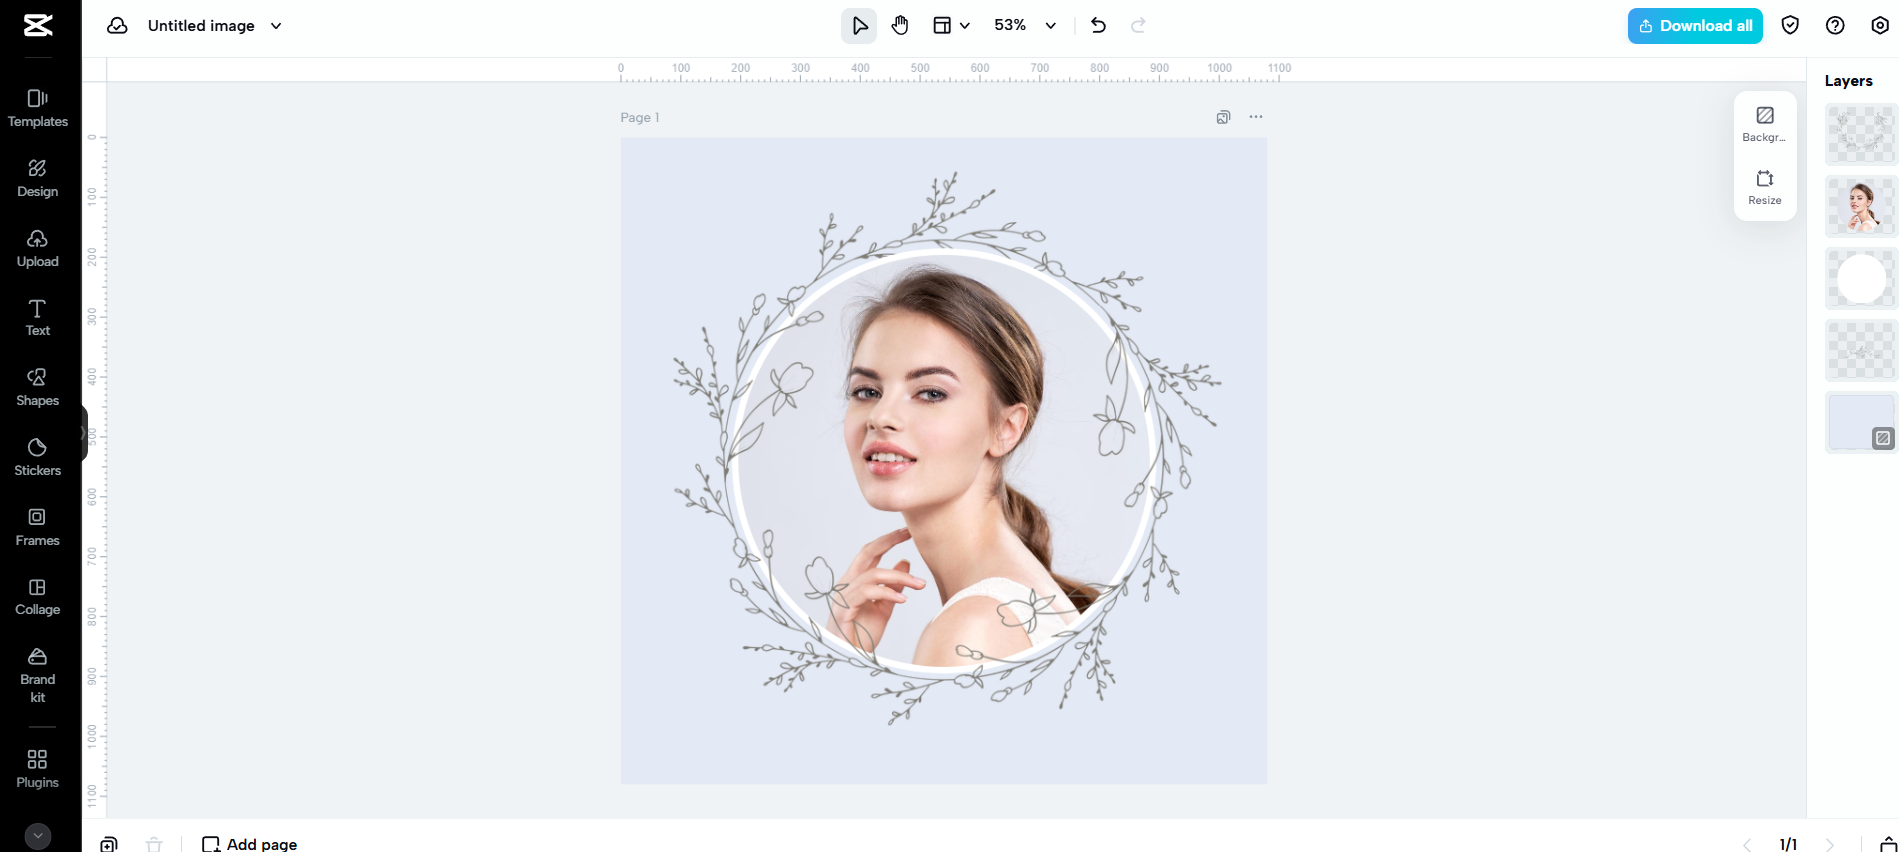Click the Add page button

pos(250,844)
